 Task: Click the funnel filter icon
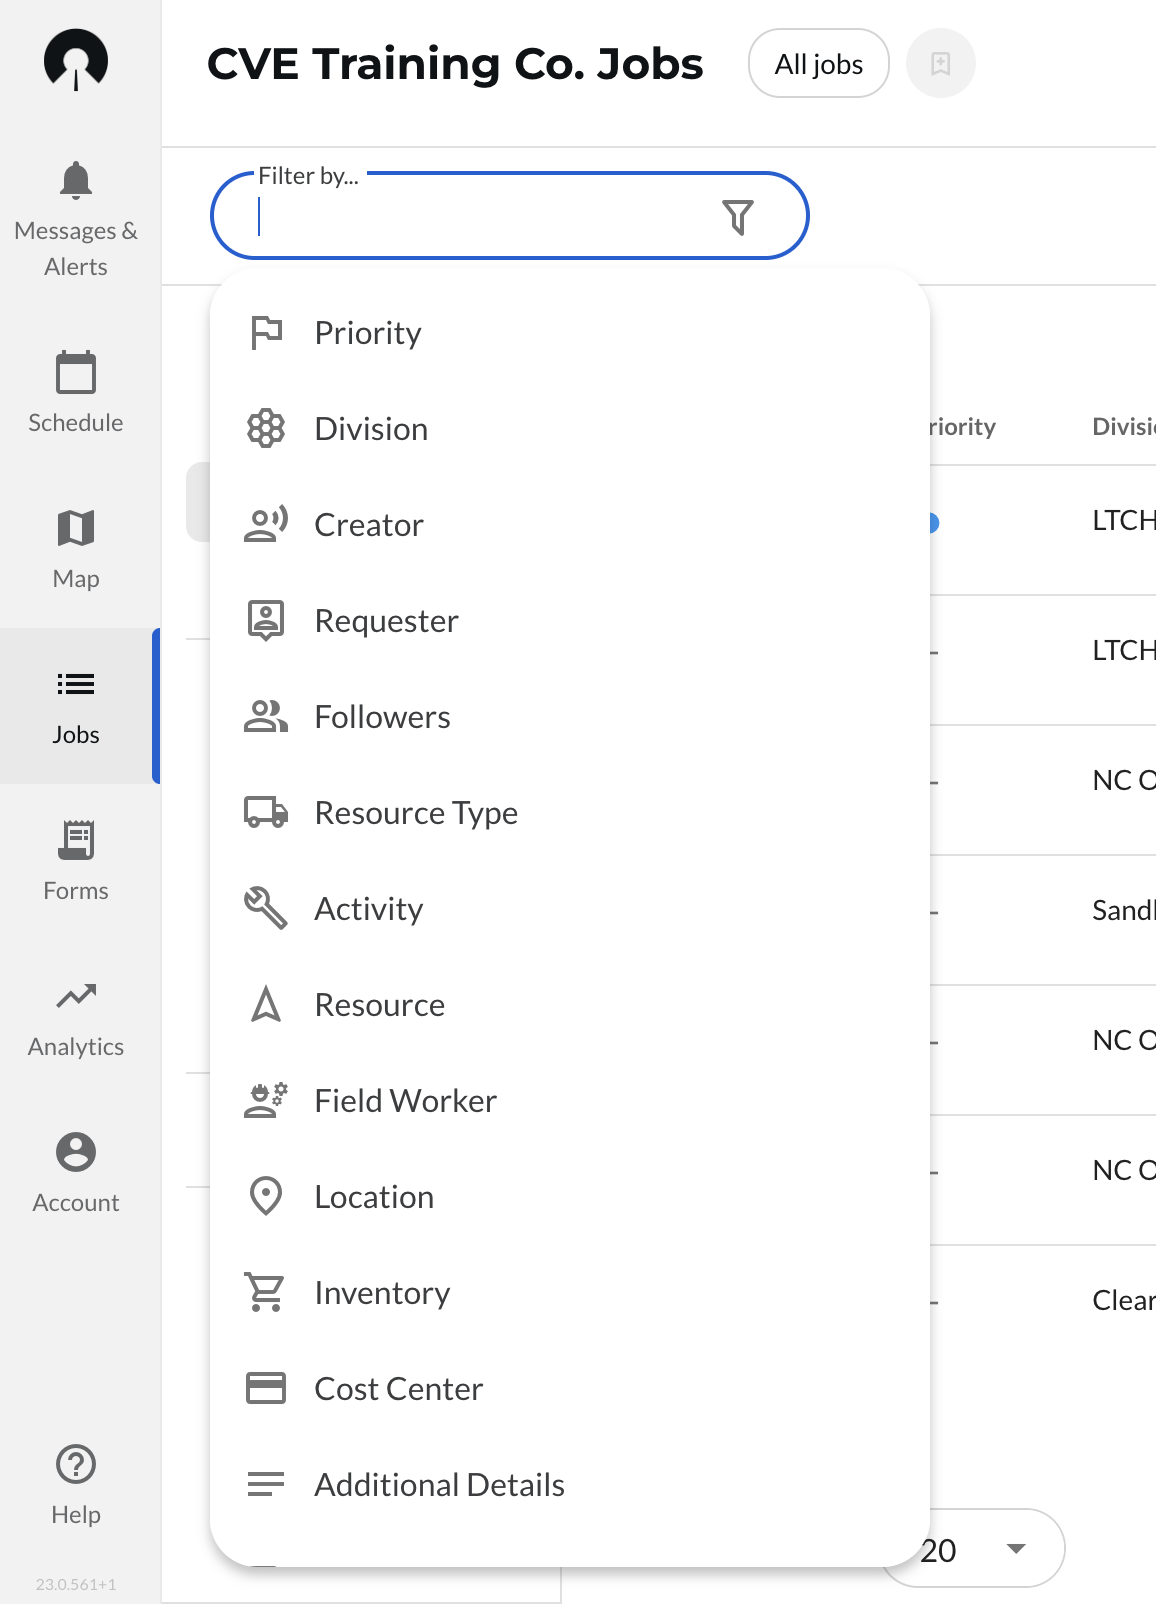coord(737,217)
